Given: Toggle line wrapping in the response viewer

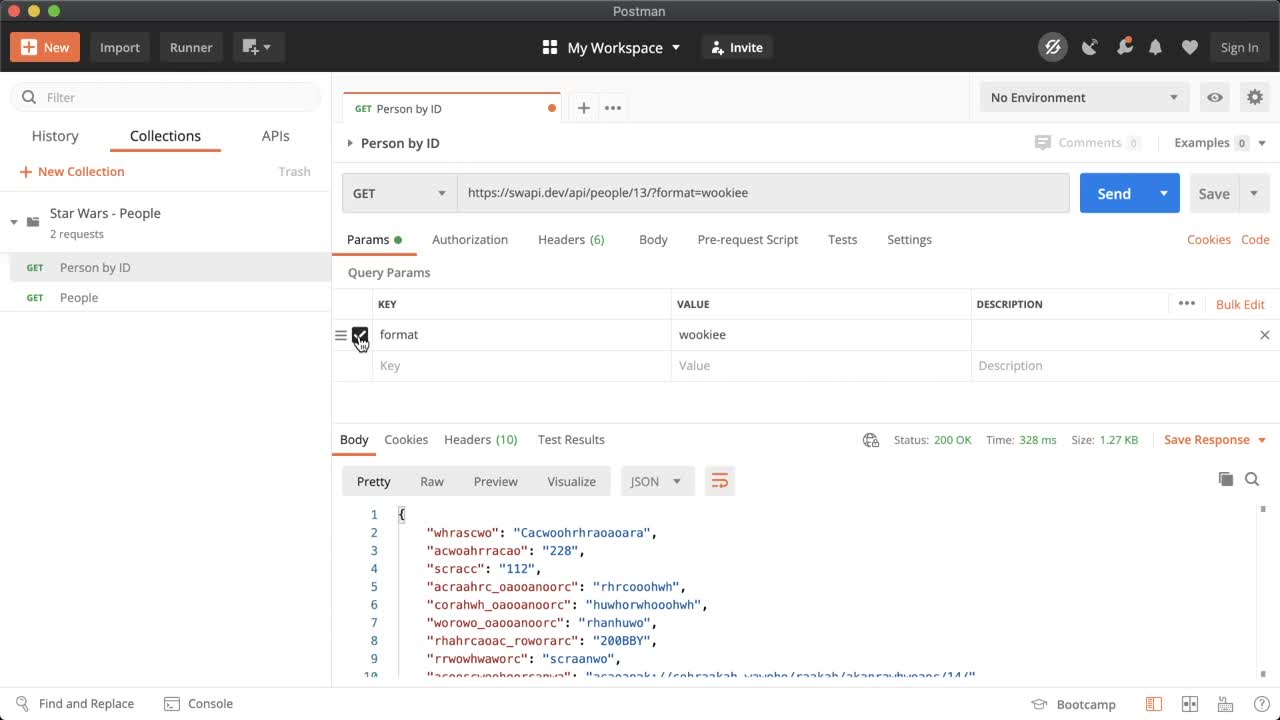Looking at the screenshot, I should tap(720, 481).
